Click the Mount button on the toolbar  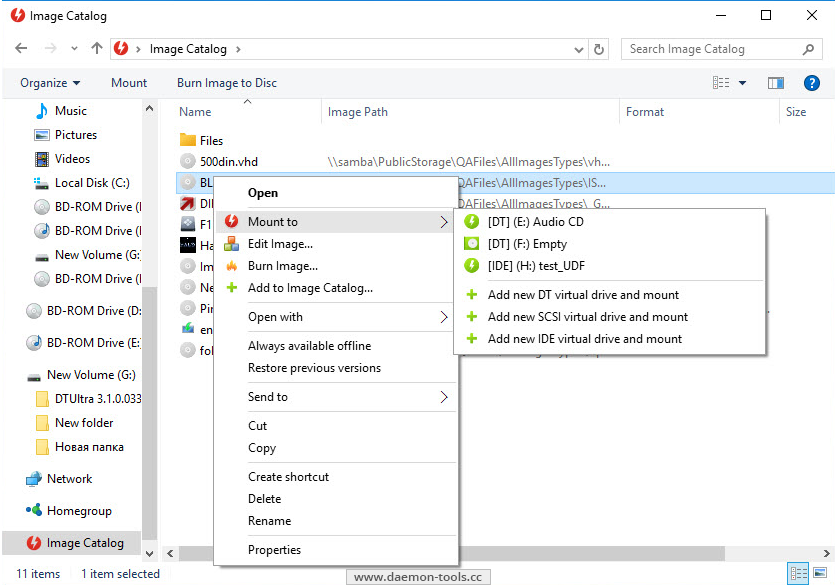[129, 83]
